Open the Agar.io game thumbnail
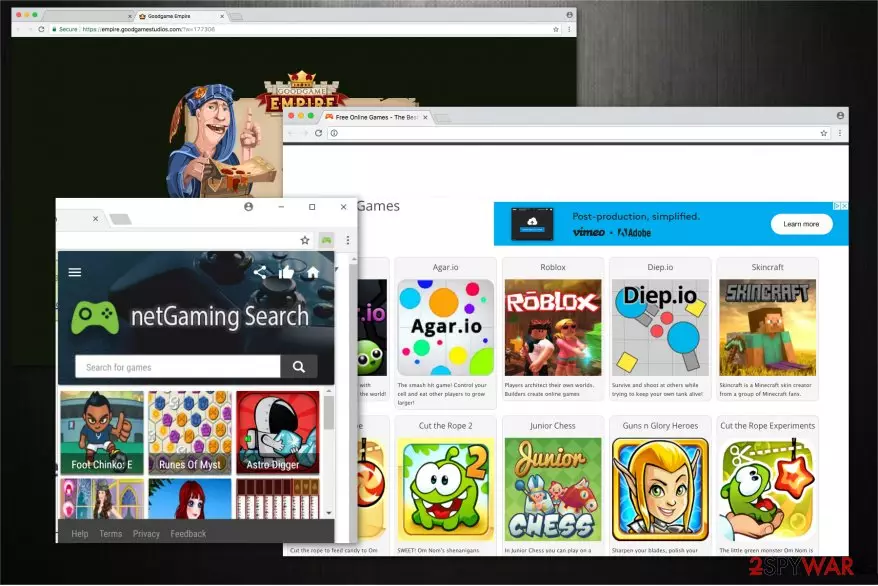This screenshot has width=878, height=586. (x=445, y=327)
